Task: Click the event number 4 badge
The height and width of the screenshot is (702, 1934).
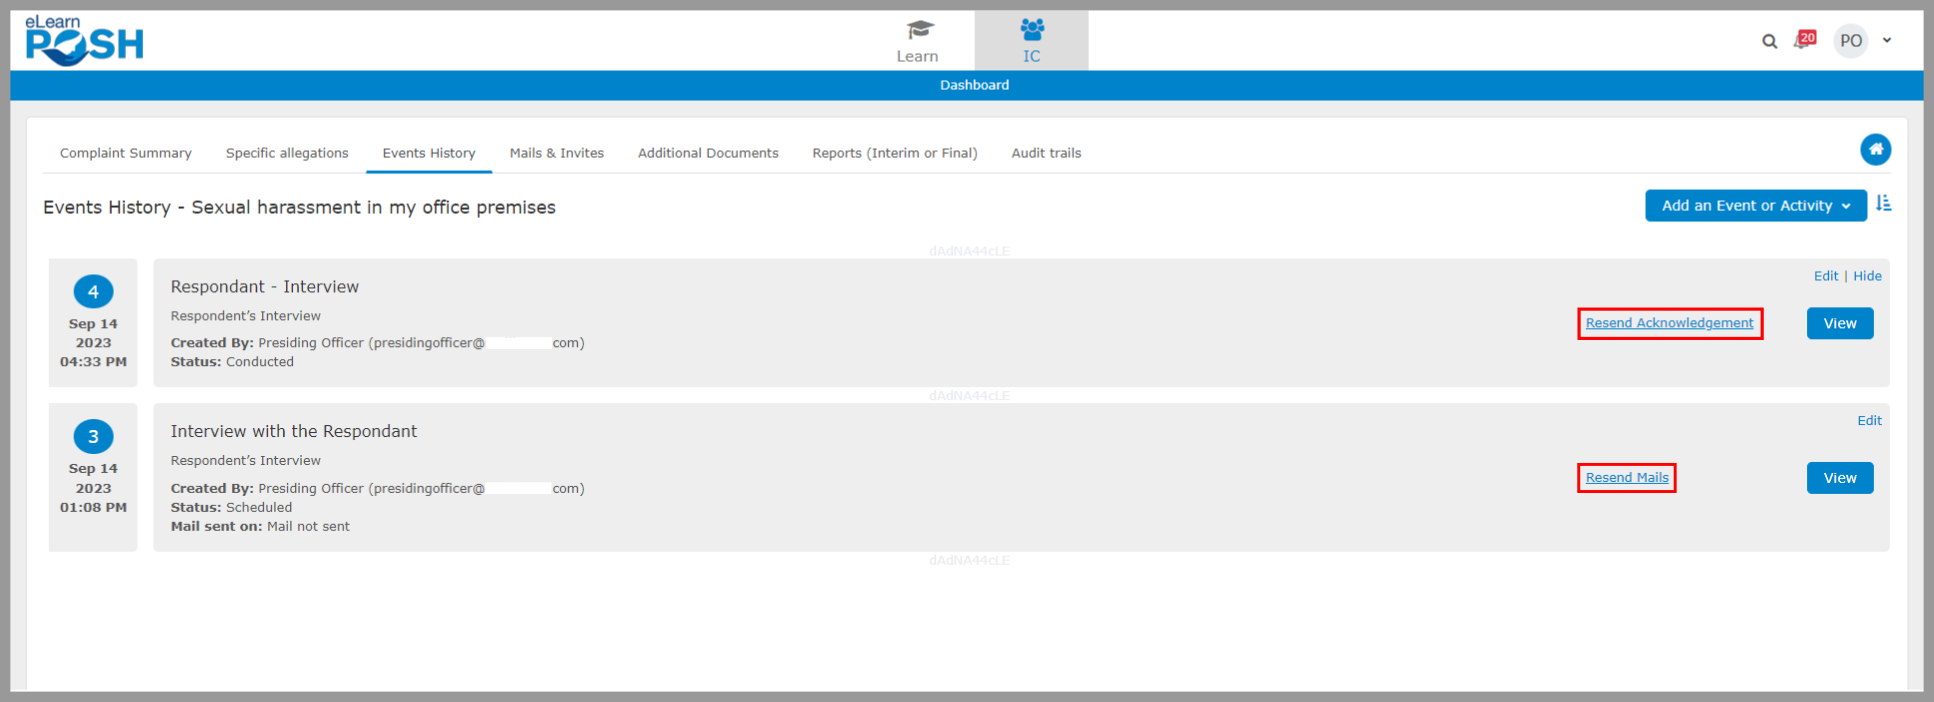Action: 93,292
